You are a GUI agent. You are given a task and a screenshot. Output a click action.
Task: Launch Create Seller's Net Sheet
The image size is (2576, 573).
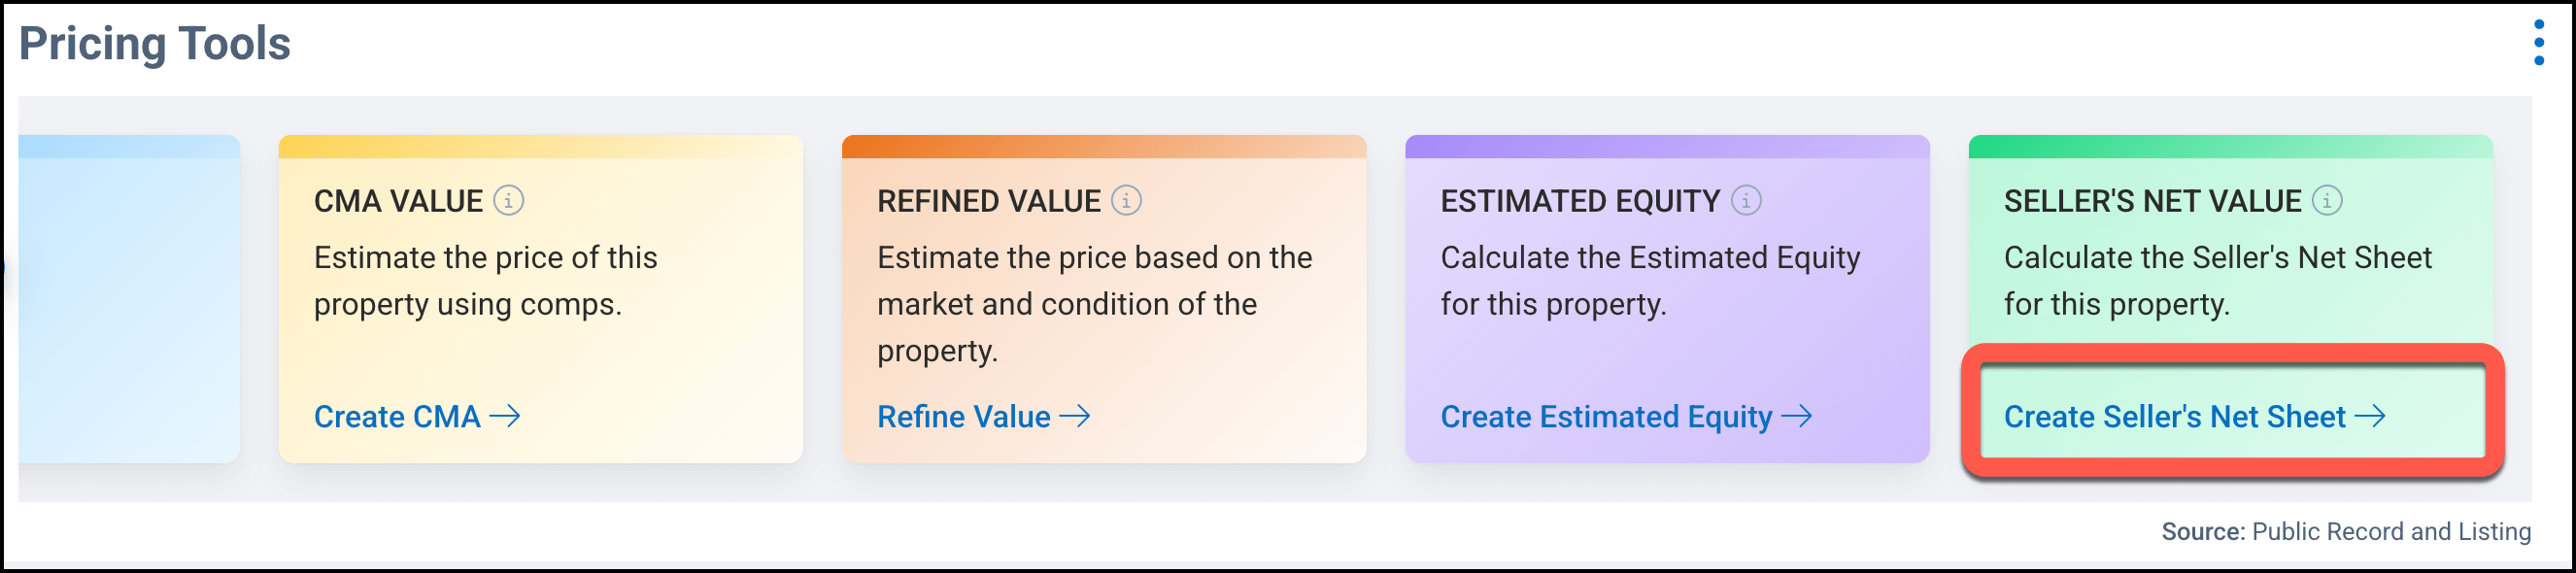pos(2174,417)
